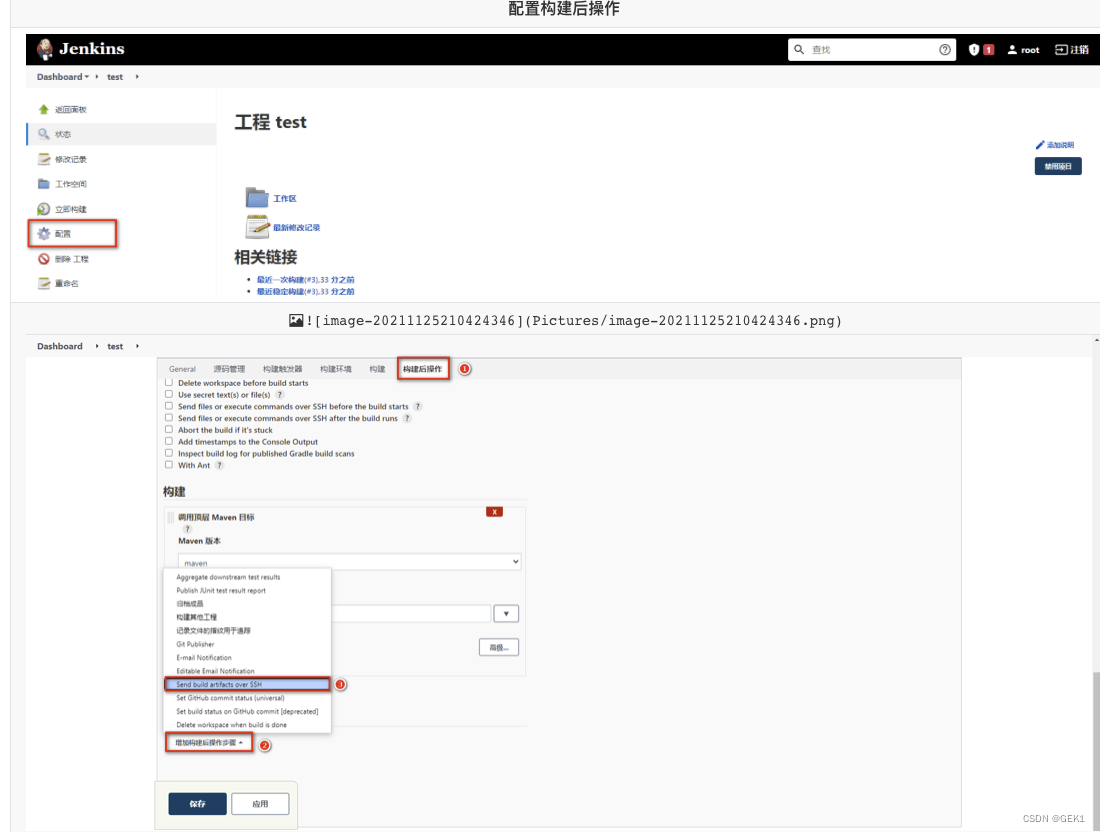Open help for SSH after the build runs
This screenshot has width=1100, height=832.
tap(407, 418)
